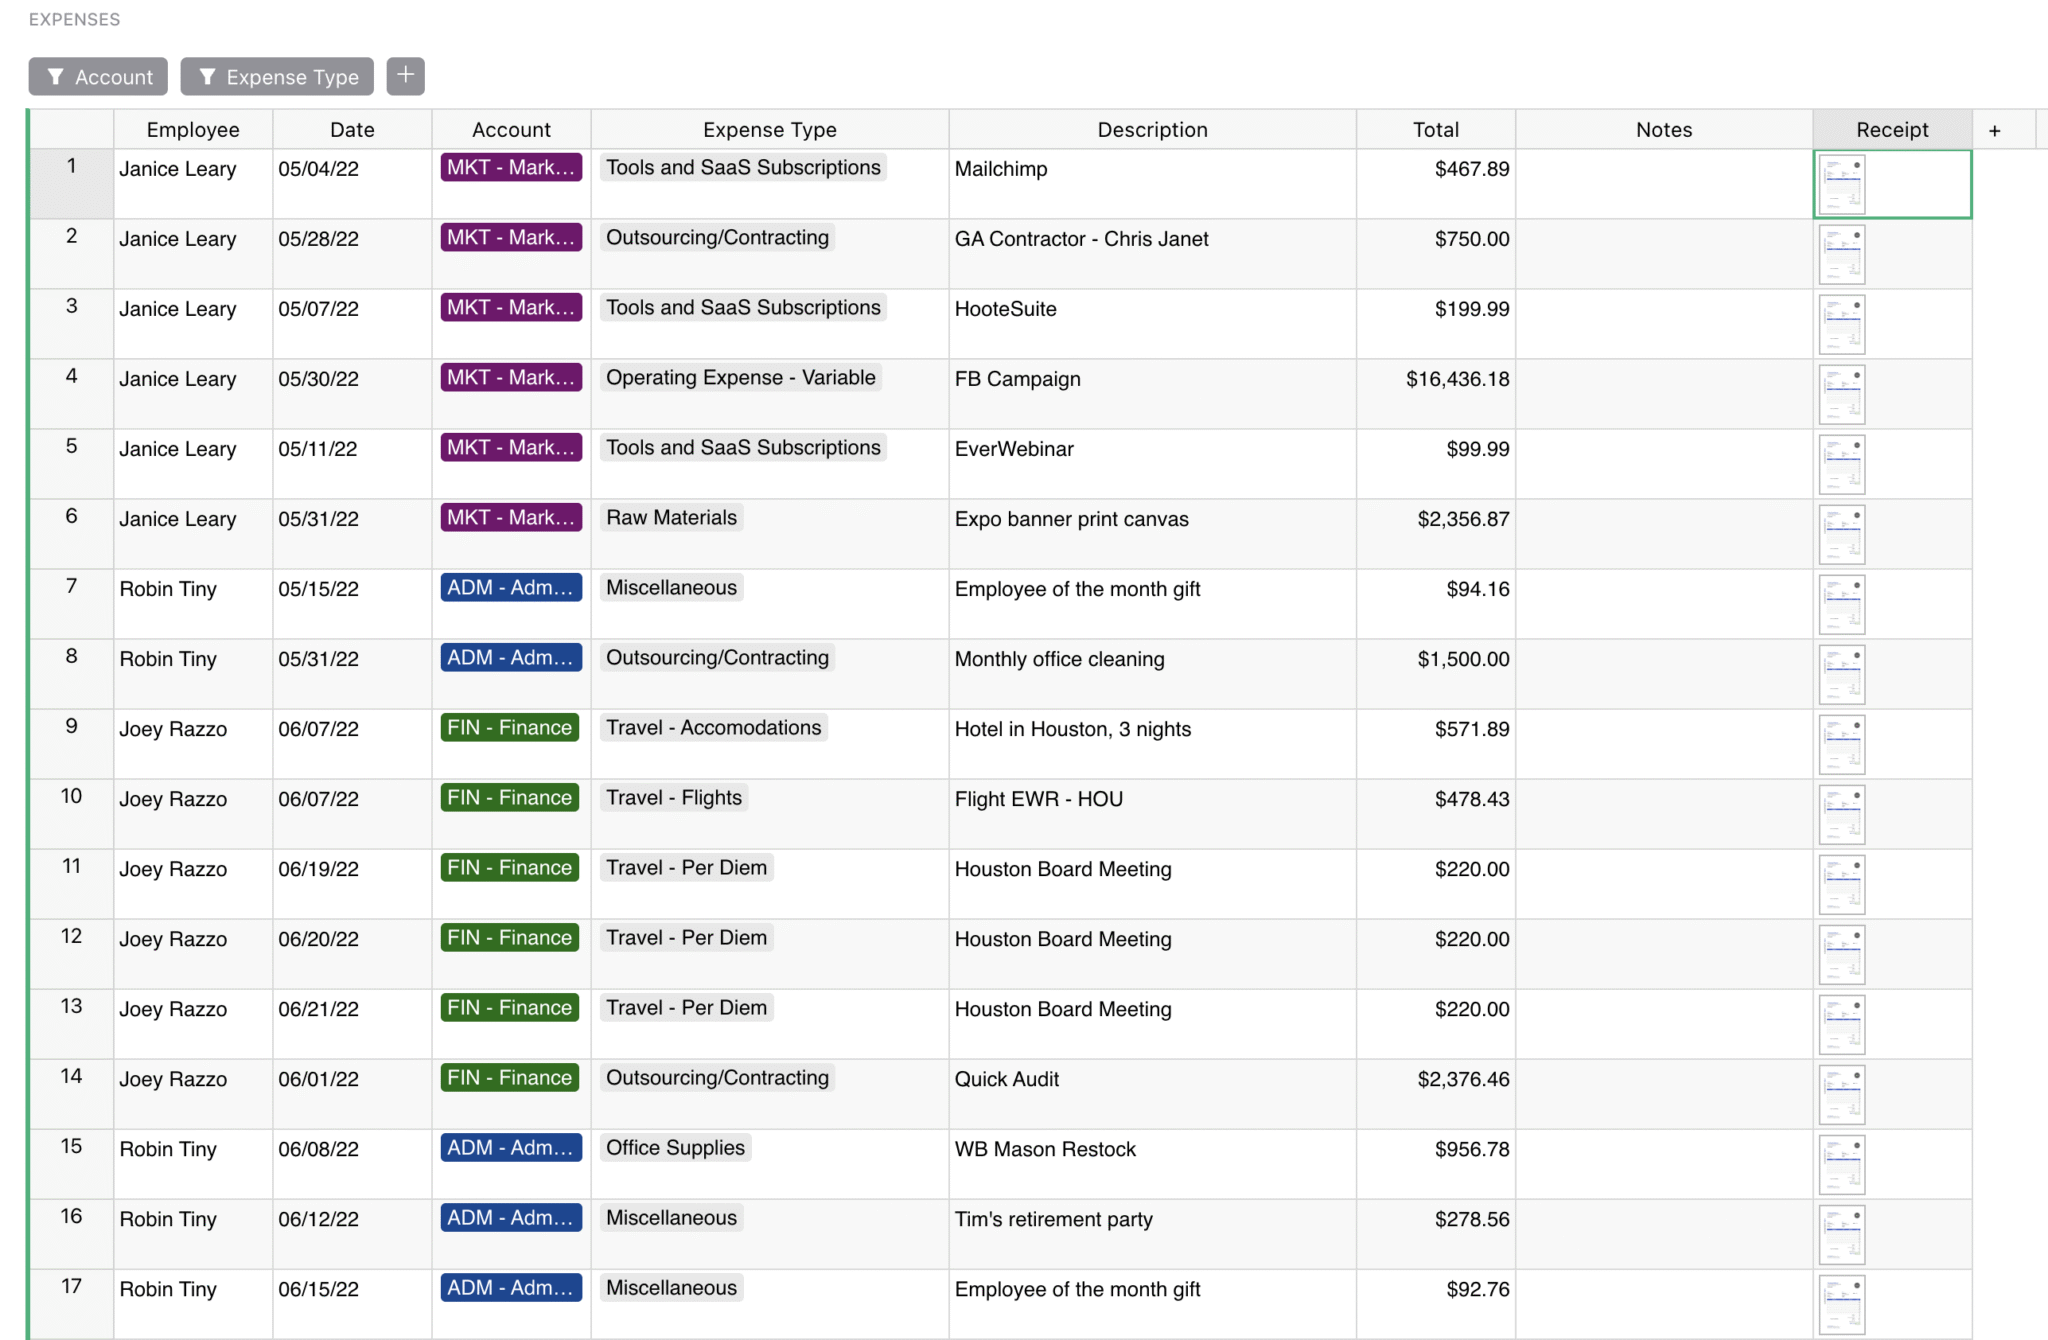2048x1340 pixels.
Task: Open the FIN - Finance tag on Quick Audit row
Action: click(x=509, y=1077)
